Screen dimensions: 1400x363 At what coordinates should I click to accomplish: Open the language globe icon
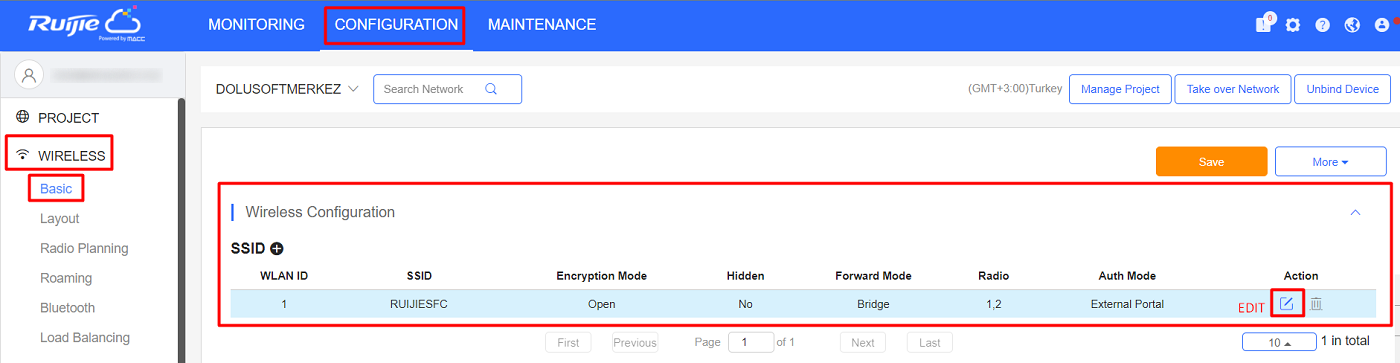click(1352, 25)
